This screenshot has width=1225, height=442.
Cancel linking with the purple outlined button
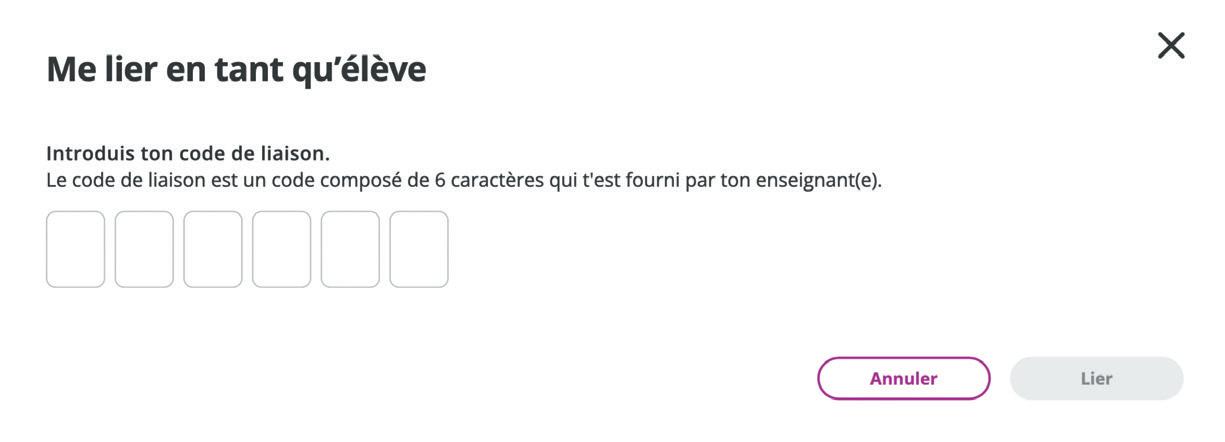tap(904, 378)
